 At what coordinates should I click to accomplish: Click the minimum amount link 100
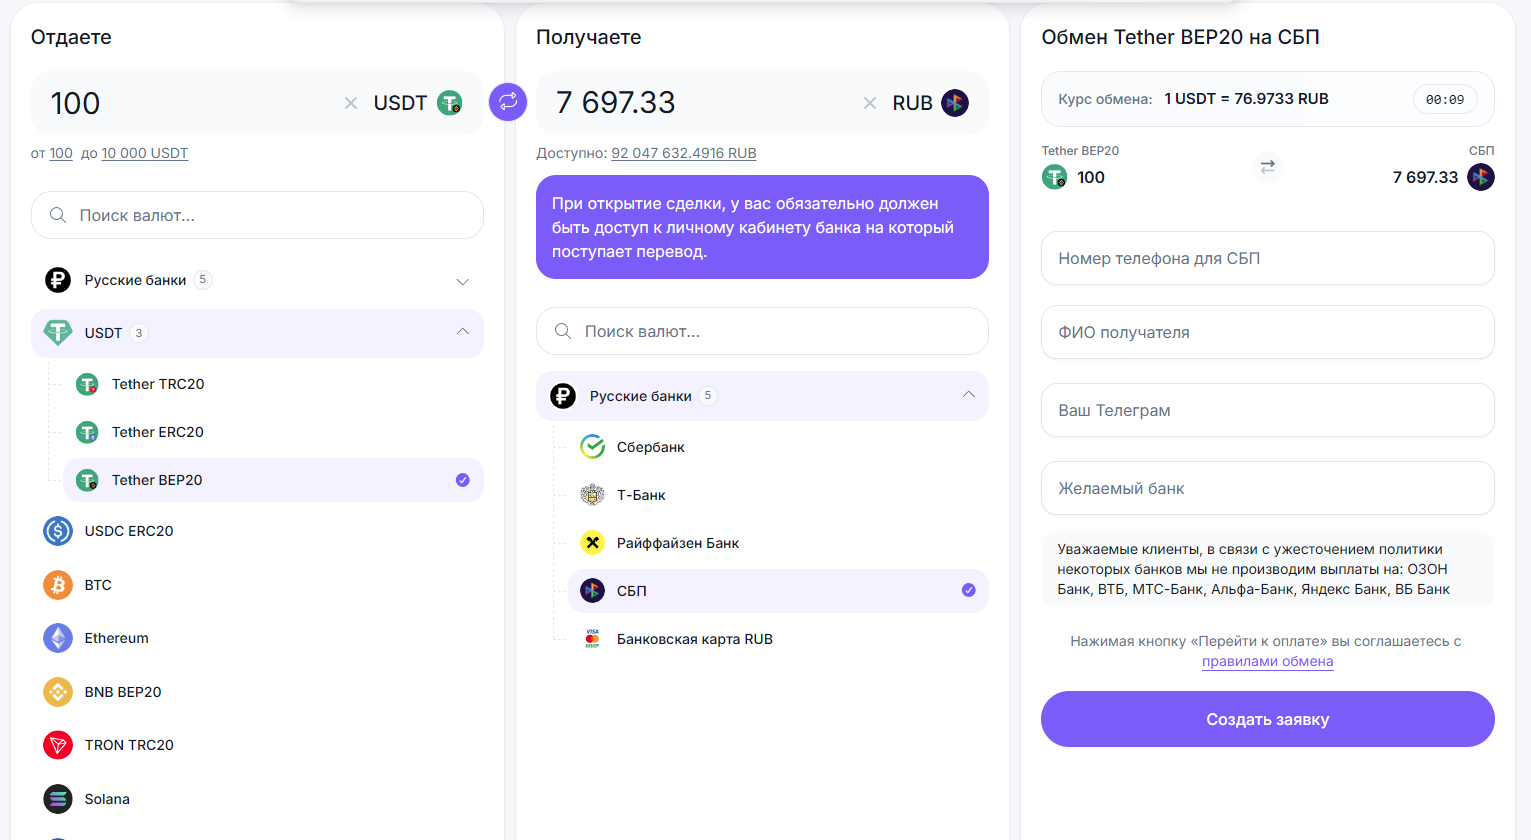pos(61,153)
